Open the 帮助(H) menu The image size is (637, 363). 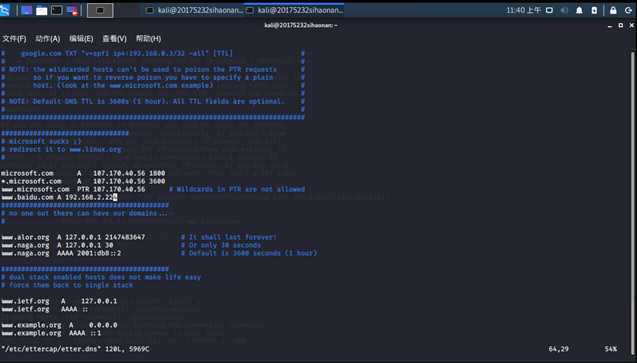[148, 39]
